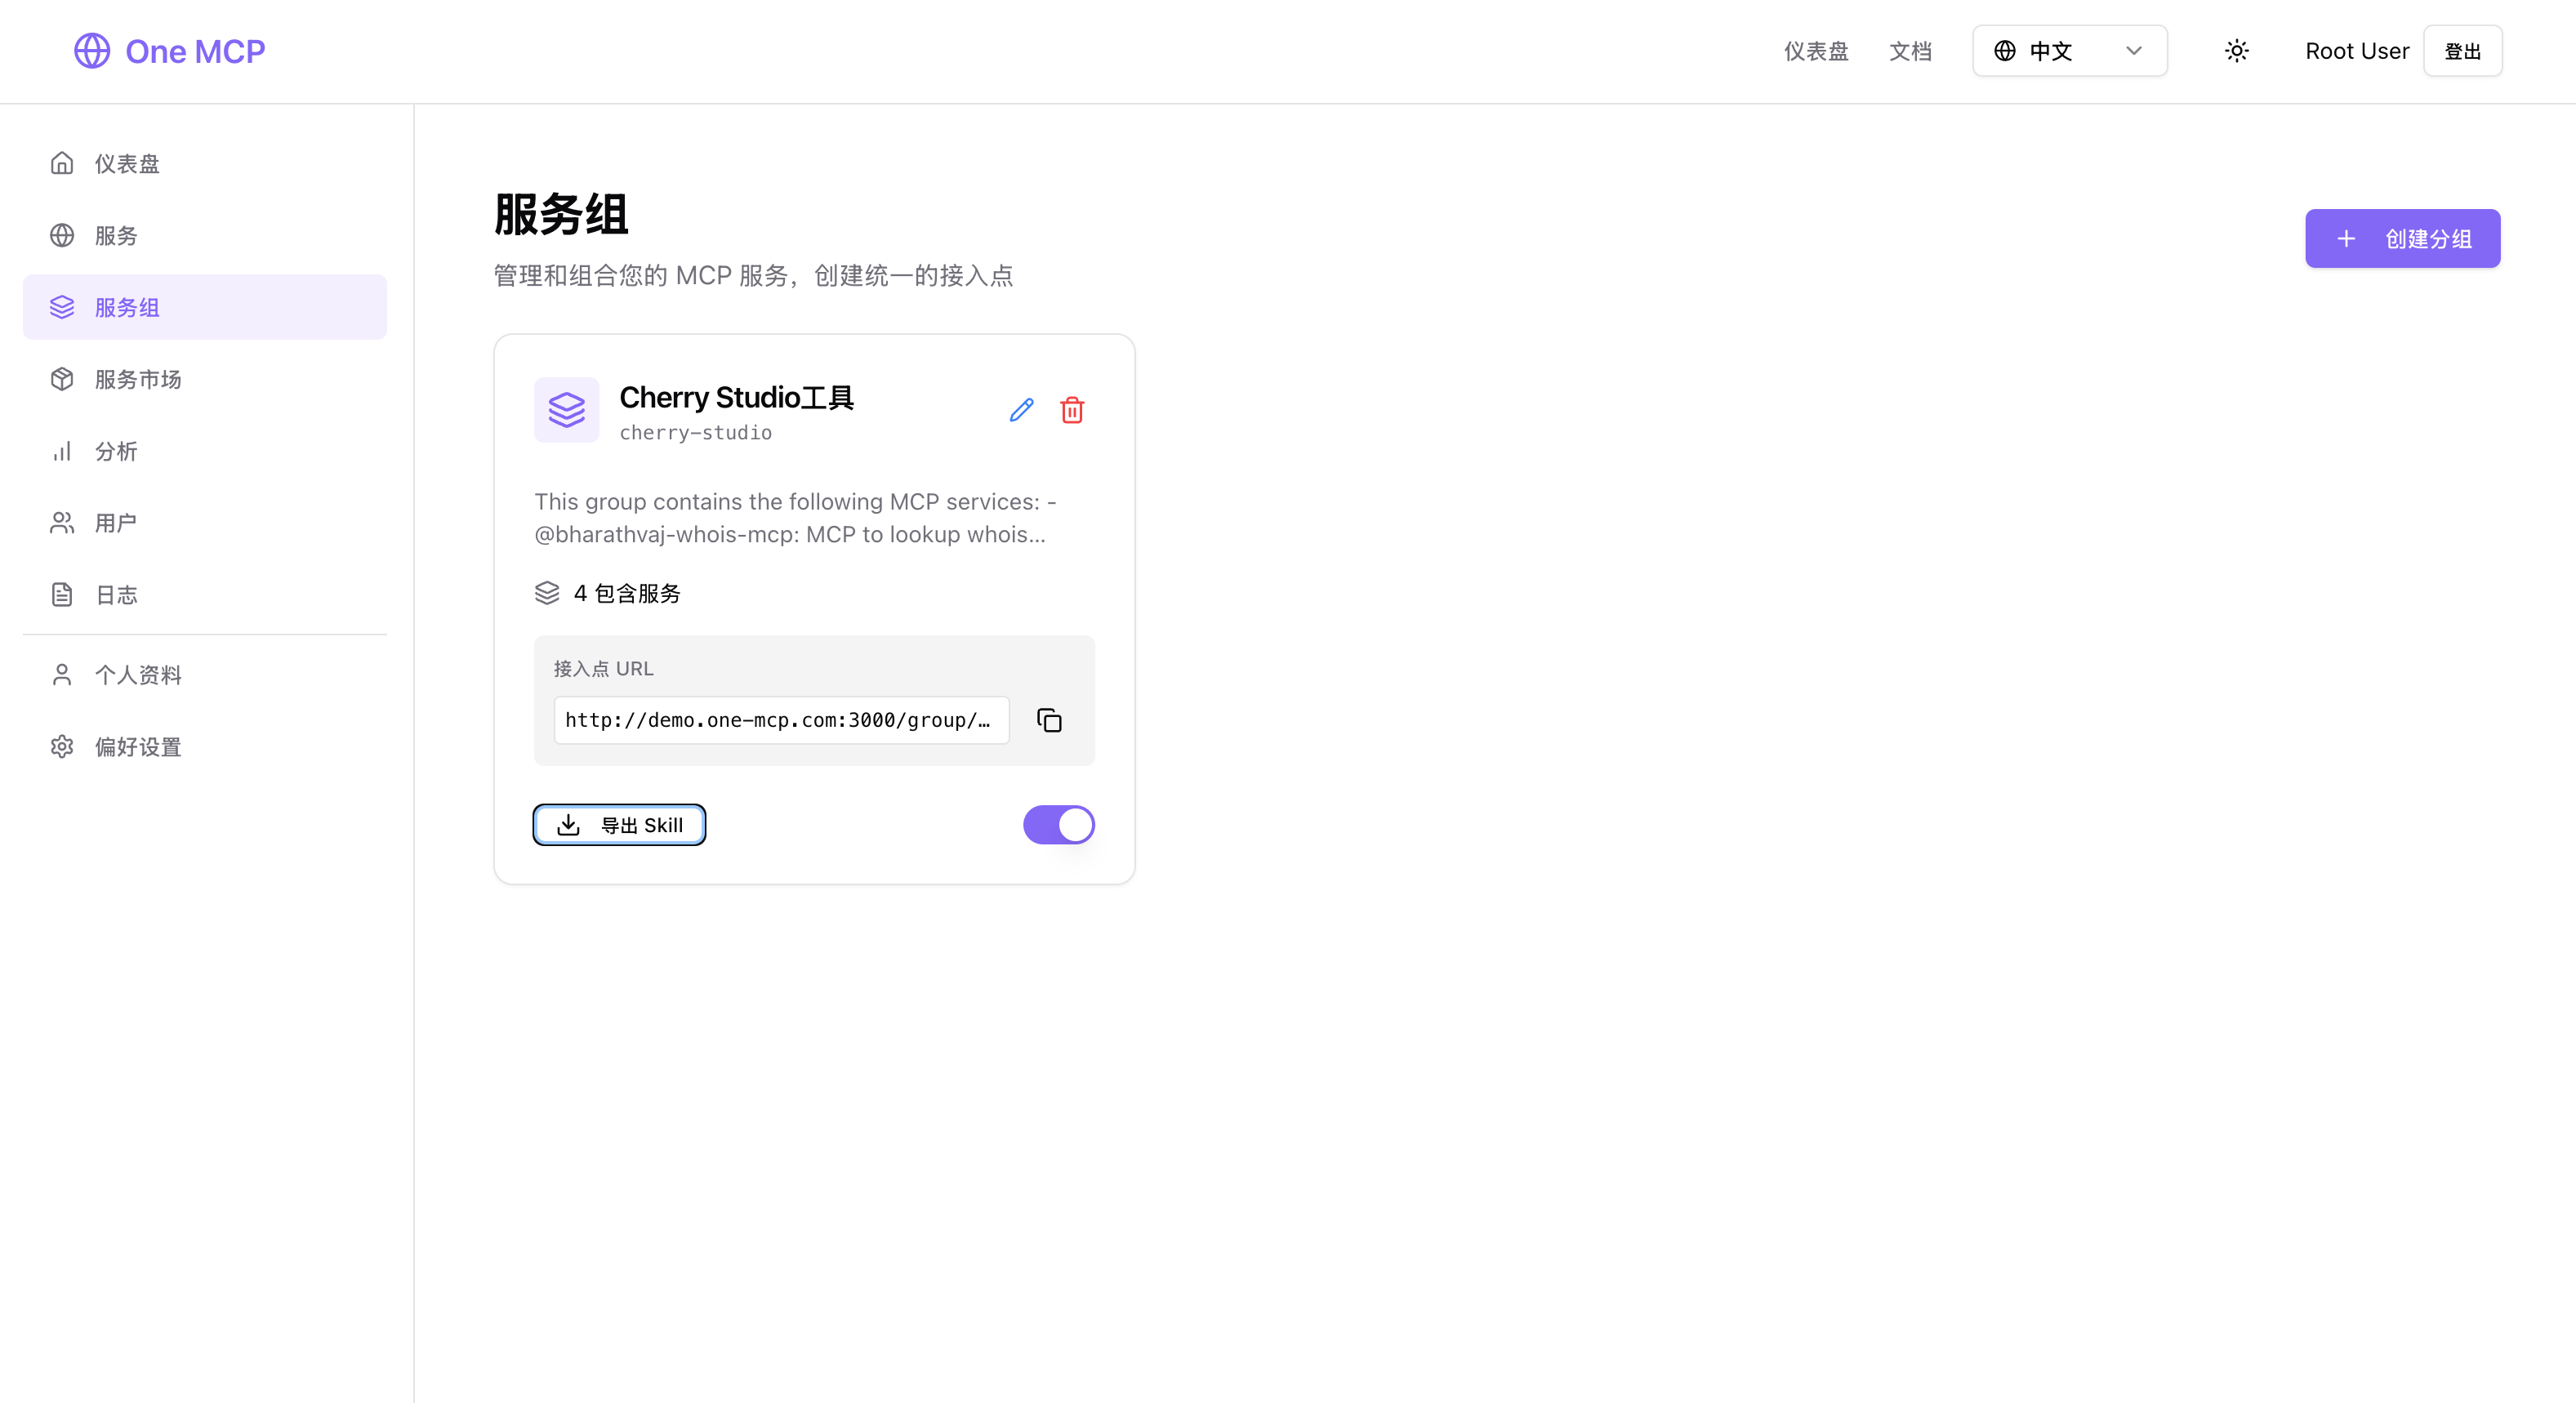Disable the Cherry Studio工具 group switch

click(1059, 825)
